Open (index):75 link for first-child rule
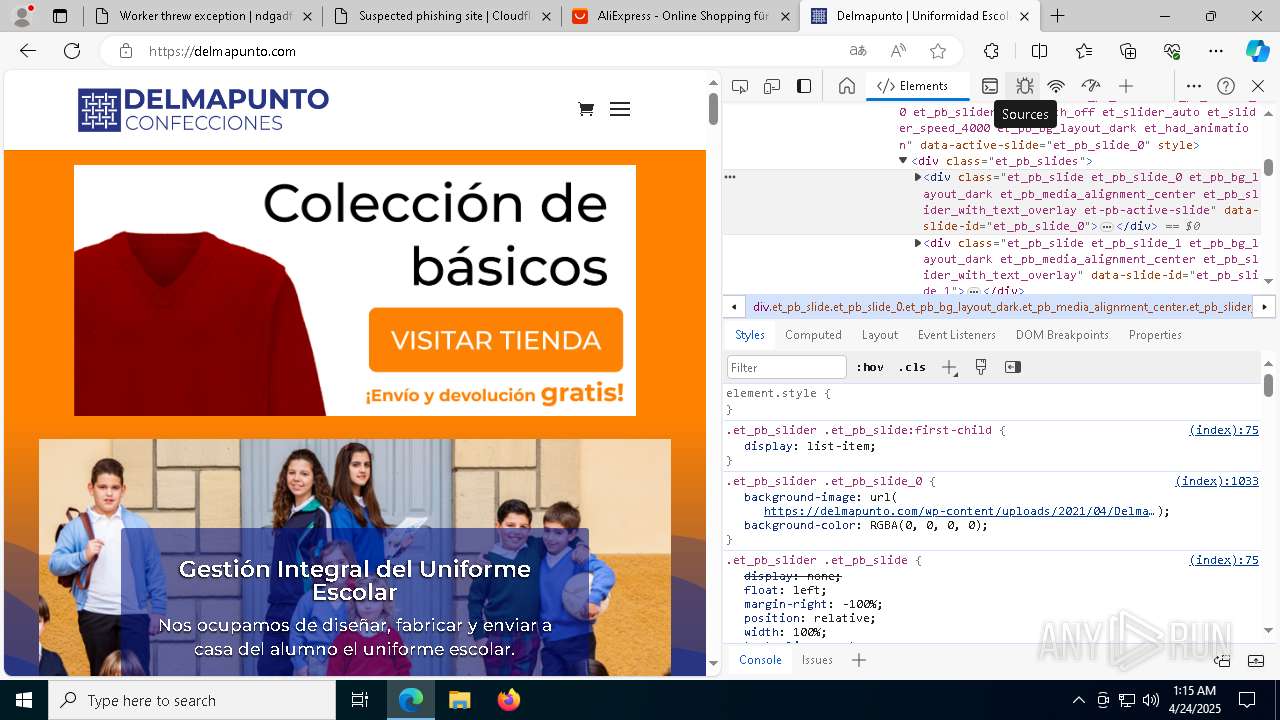 1224,430
